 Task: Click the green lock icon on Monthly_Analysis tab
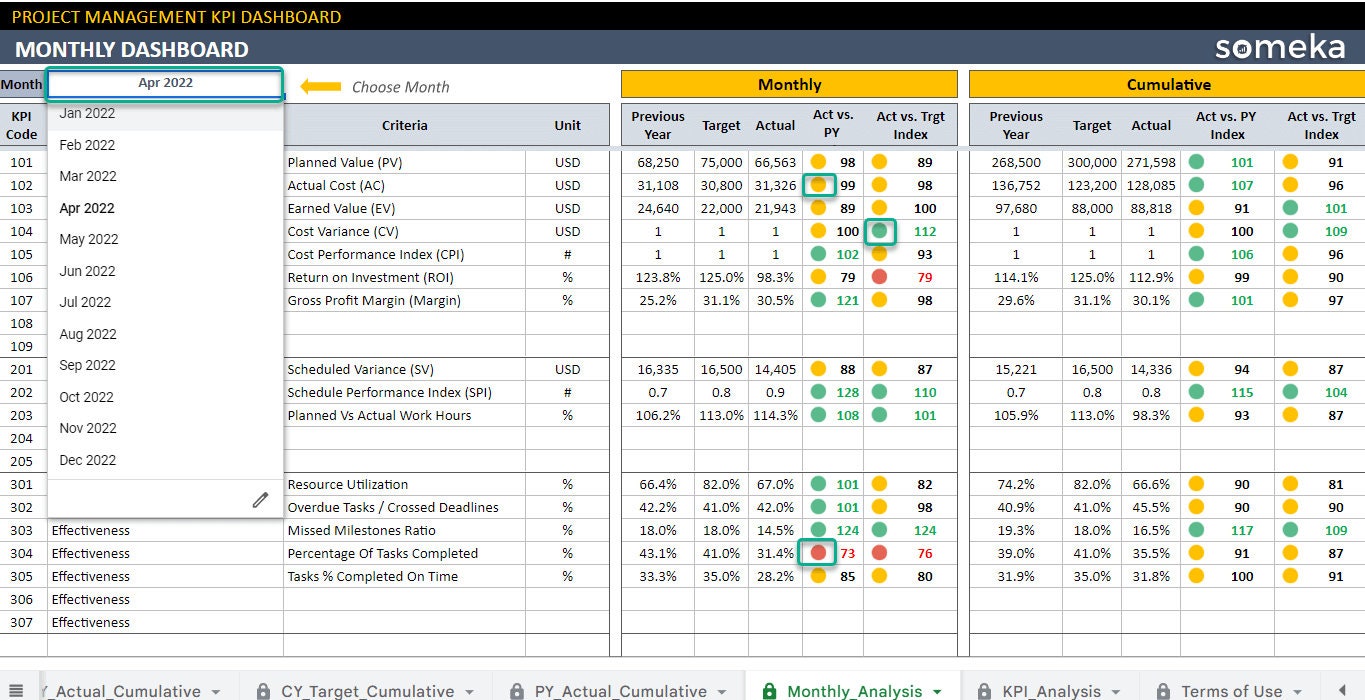770,691
